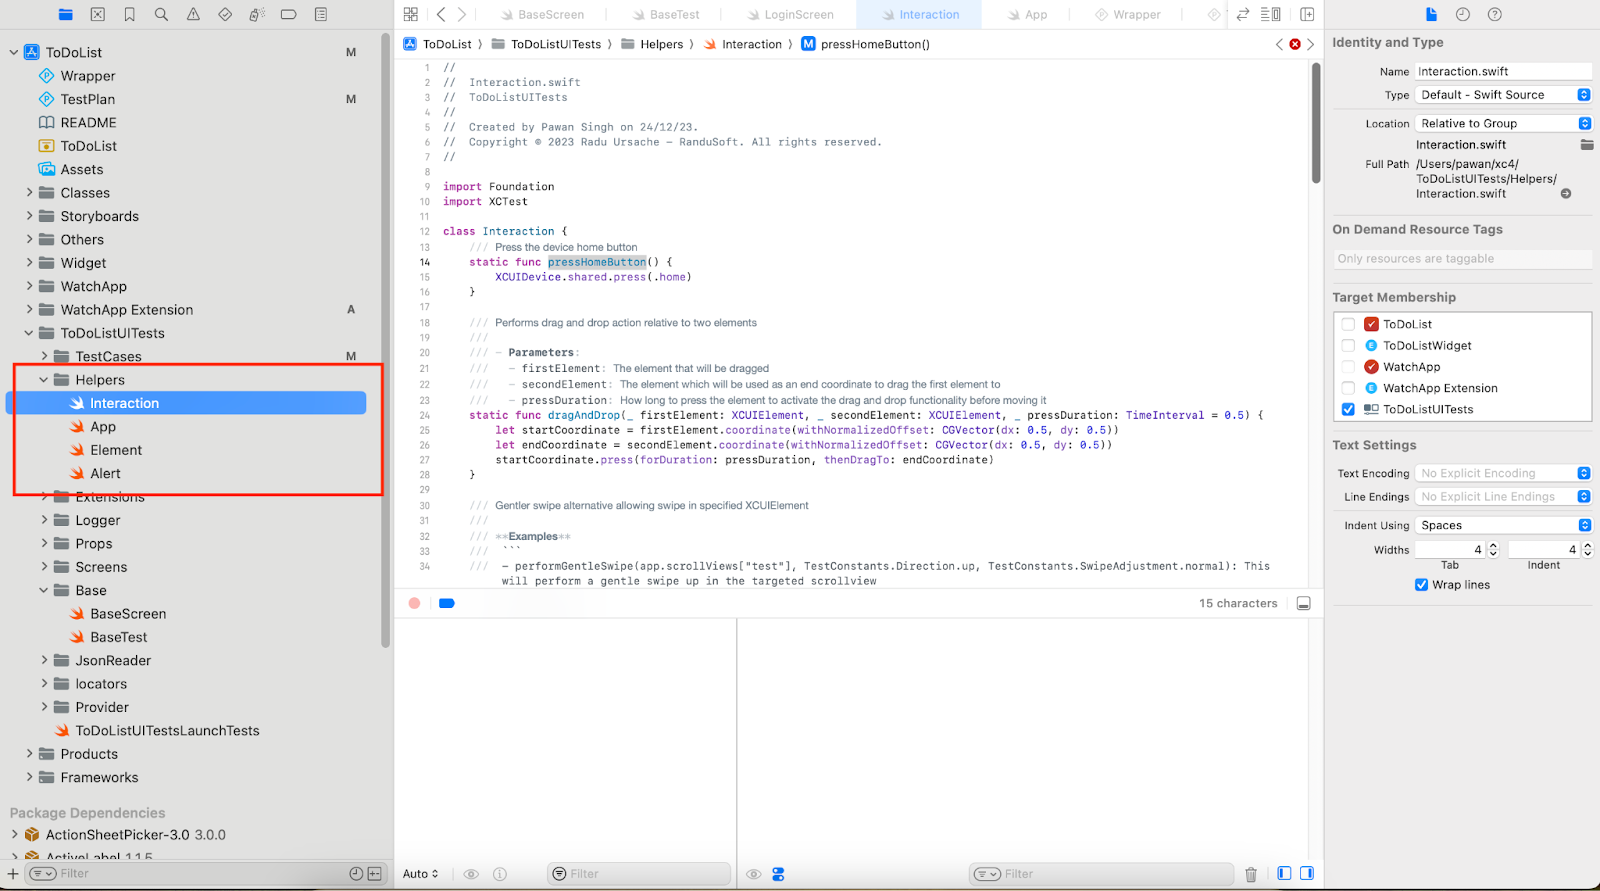Screen dimensions: 1600x891
Task: Toggle WatchApp target membership checkbox
Action: (1348, 367)
